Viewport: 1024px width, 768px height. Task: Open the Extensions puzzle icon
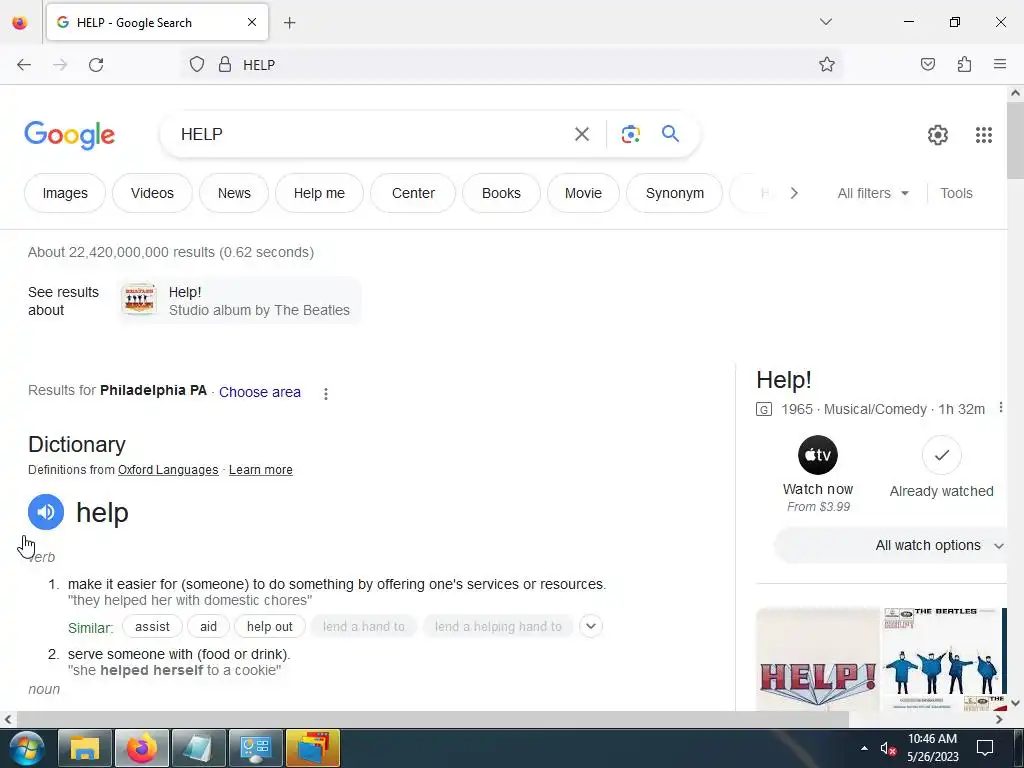pyautogui.click(x=964, y=64)
